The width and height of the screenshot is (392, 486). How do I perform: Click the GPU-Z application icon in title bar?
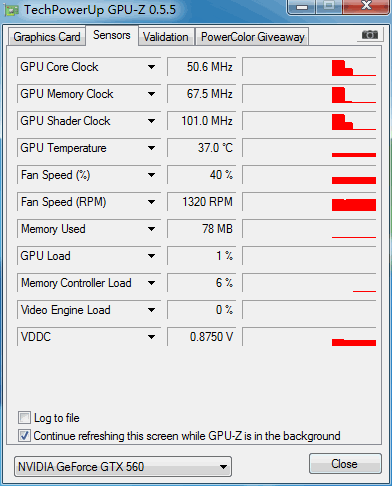point(11,10)
